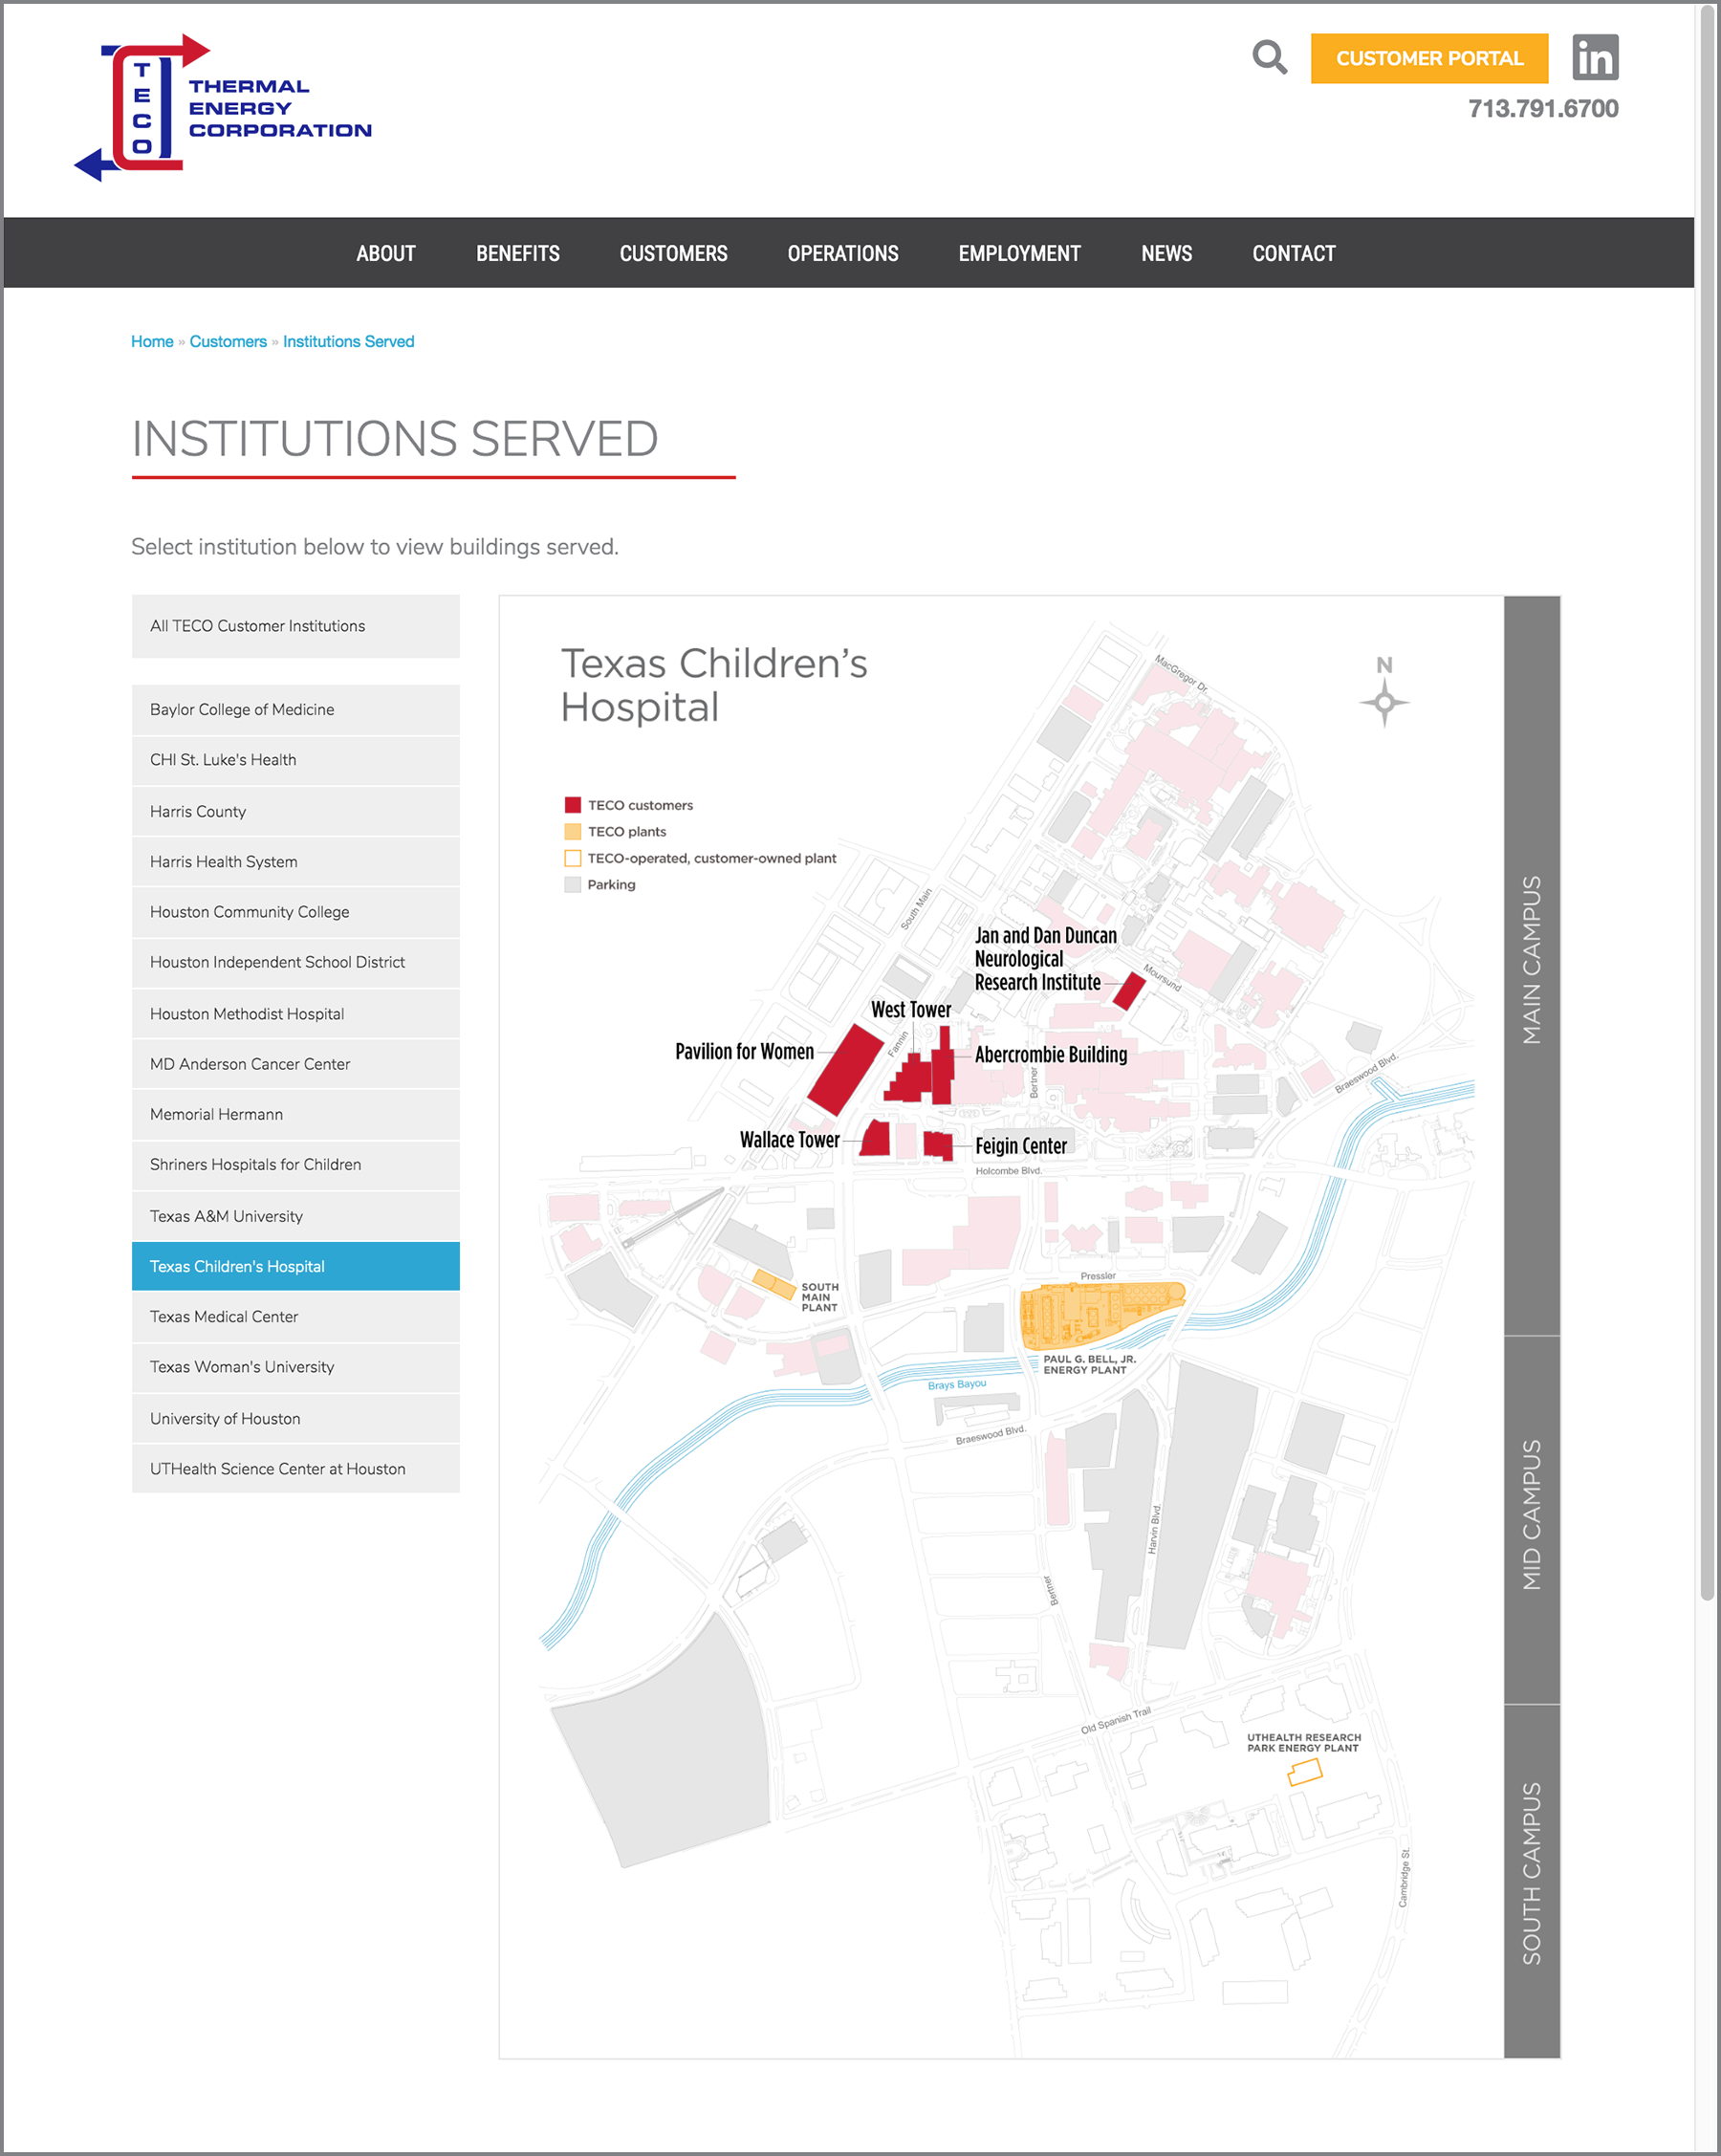The image size is (1721, 2156).
Task: Select Harris Health System
Action: [x=295, y=861]
